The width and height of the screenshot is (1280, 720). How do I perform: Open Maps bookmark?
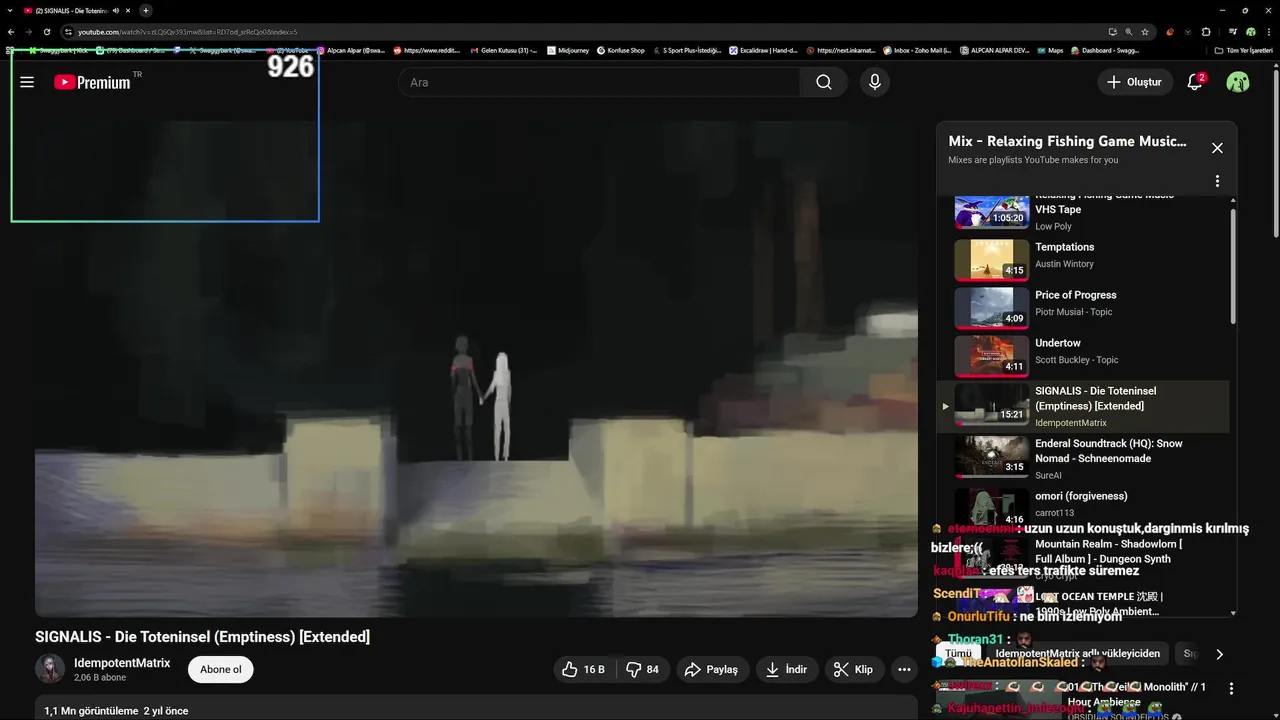pos(1050,50)
